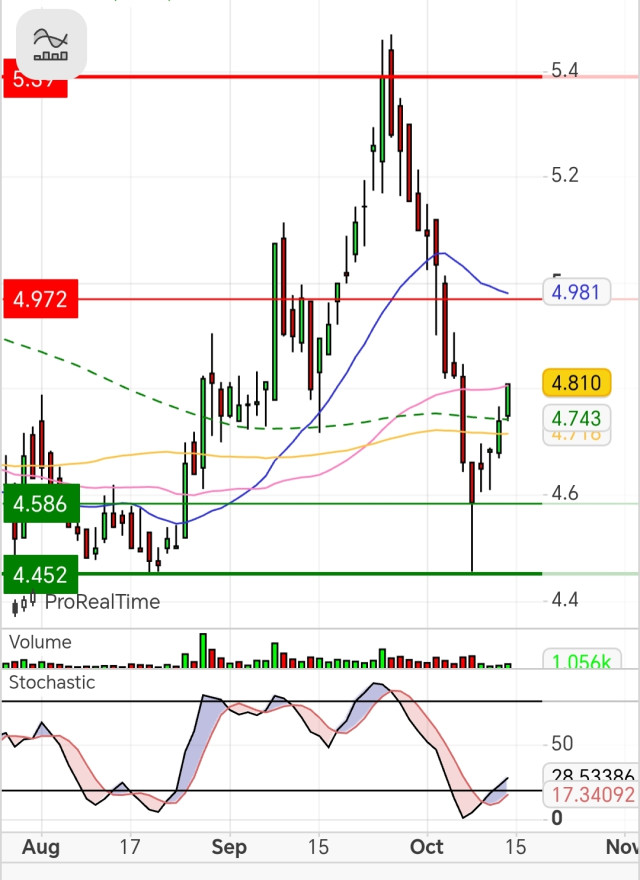Click the Stochastic panel title
The image size is (640, 880).
pyautogui.click(x=52, y=682)
